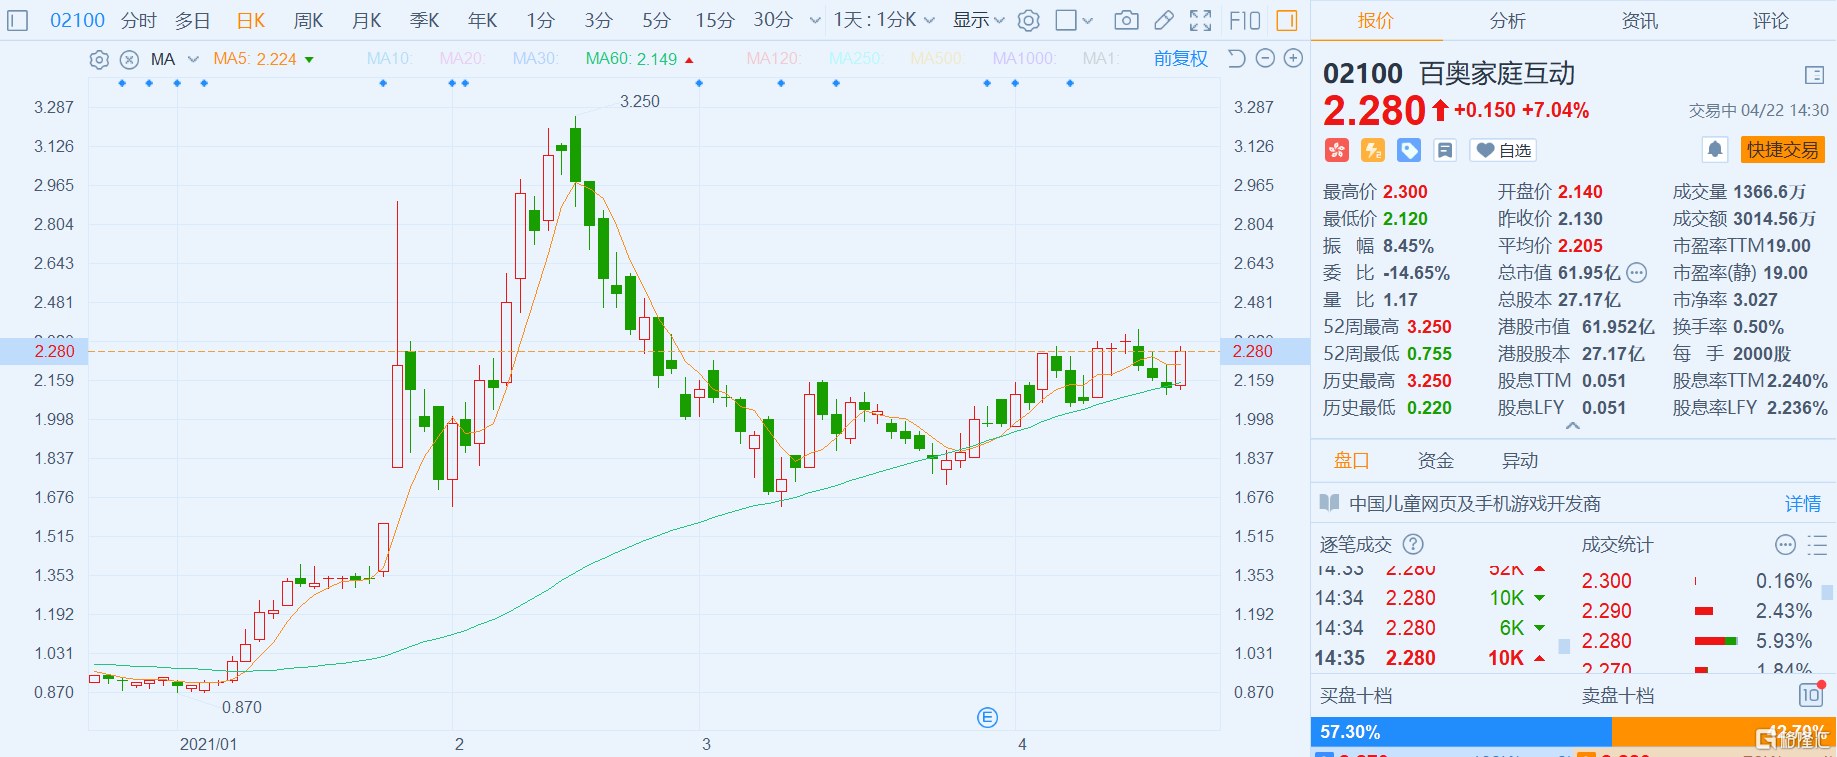1837x757 pixels.
Task: Click the screenshot camera icon
Action: (1126, 20)
